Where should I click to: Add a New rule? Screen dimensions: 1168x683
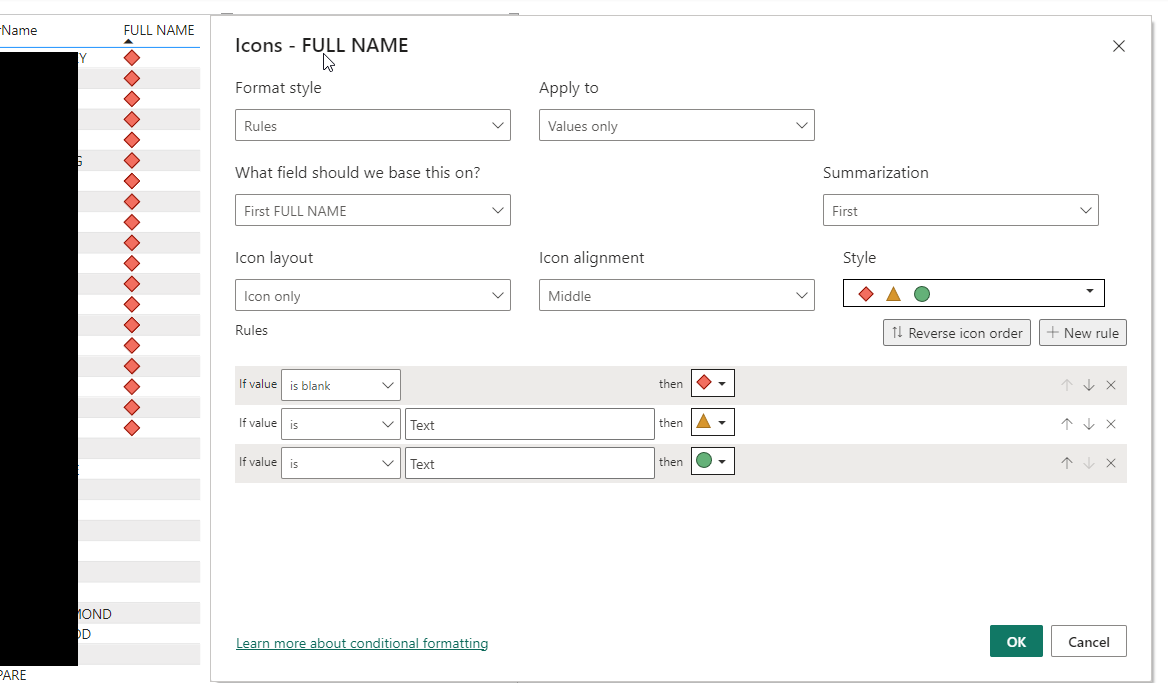click(1082, 333)
